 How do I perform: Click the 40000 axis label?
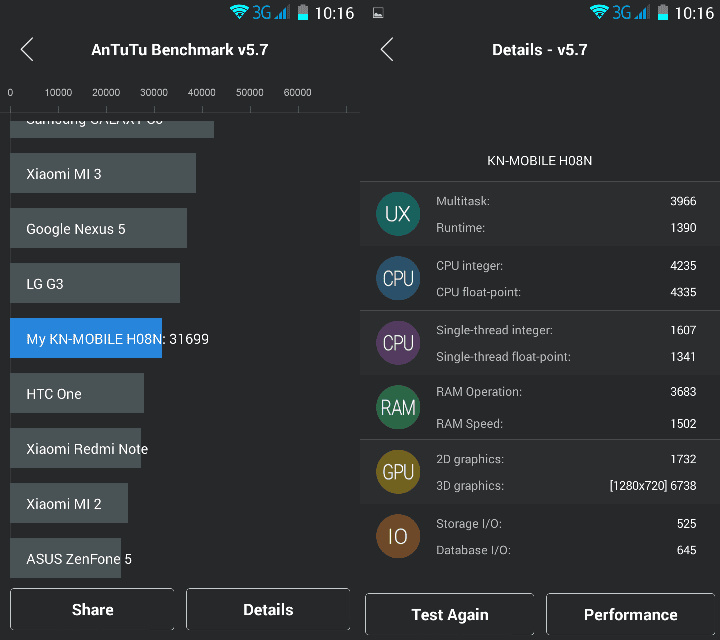click(202, 92)
